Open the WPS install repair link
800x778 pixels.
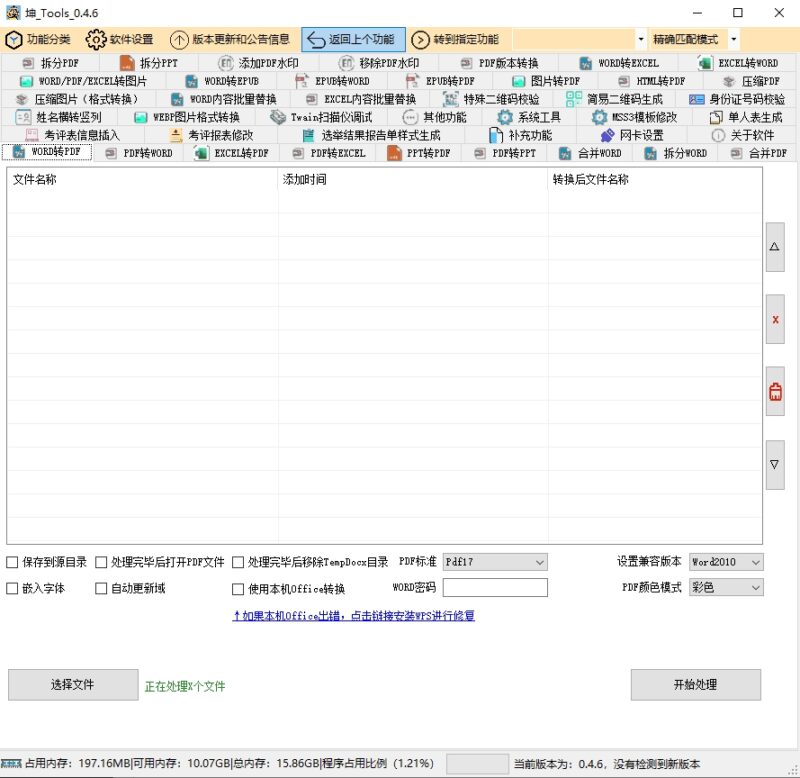tap(354, 616)
